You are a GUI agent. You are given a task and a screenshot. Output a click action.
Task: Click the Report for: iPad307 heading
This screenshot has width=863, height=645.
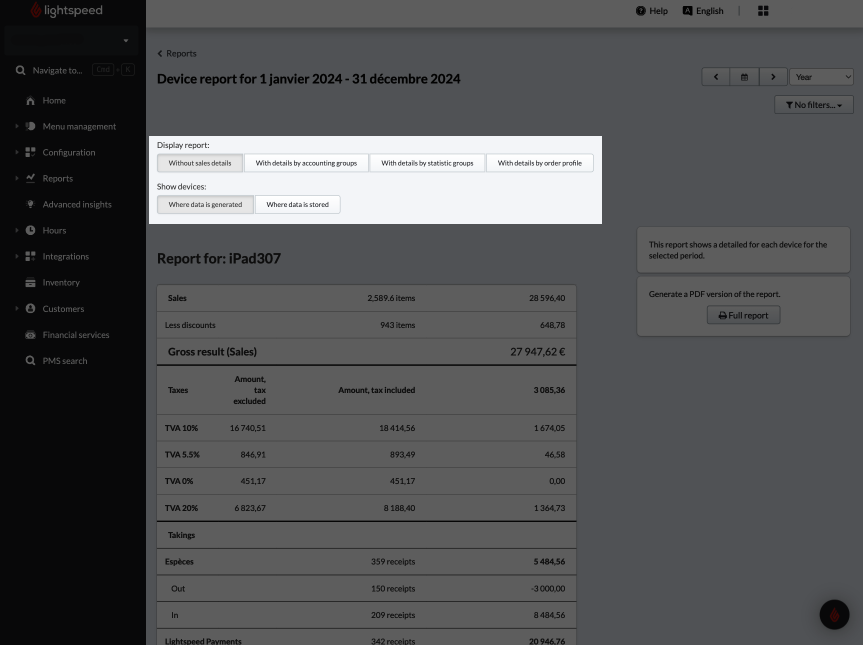point(219,258)
